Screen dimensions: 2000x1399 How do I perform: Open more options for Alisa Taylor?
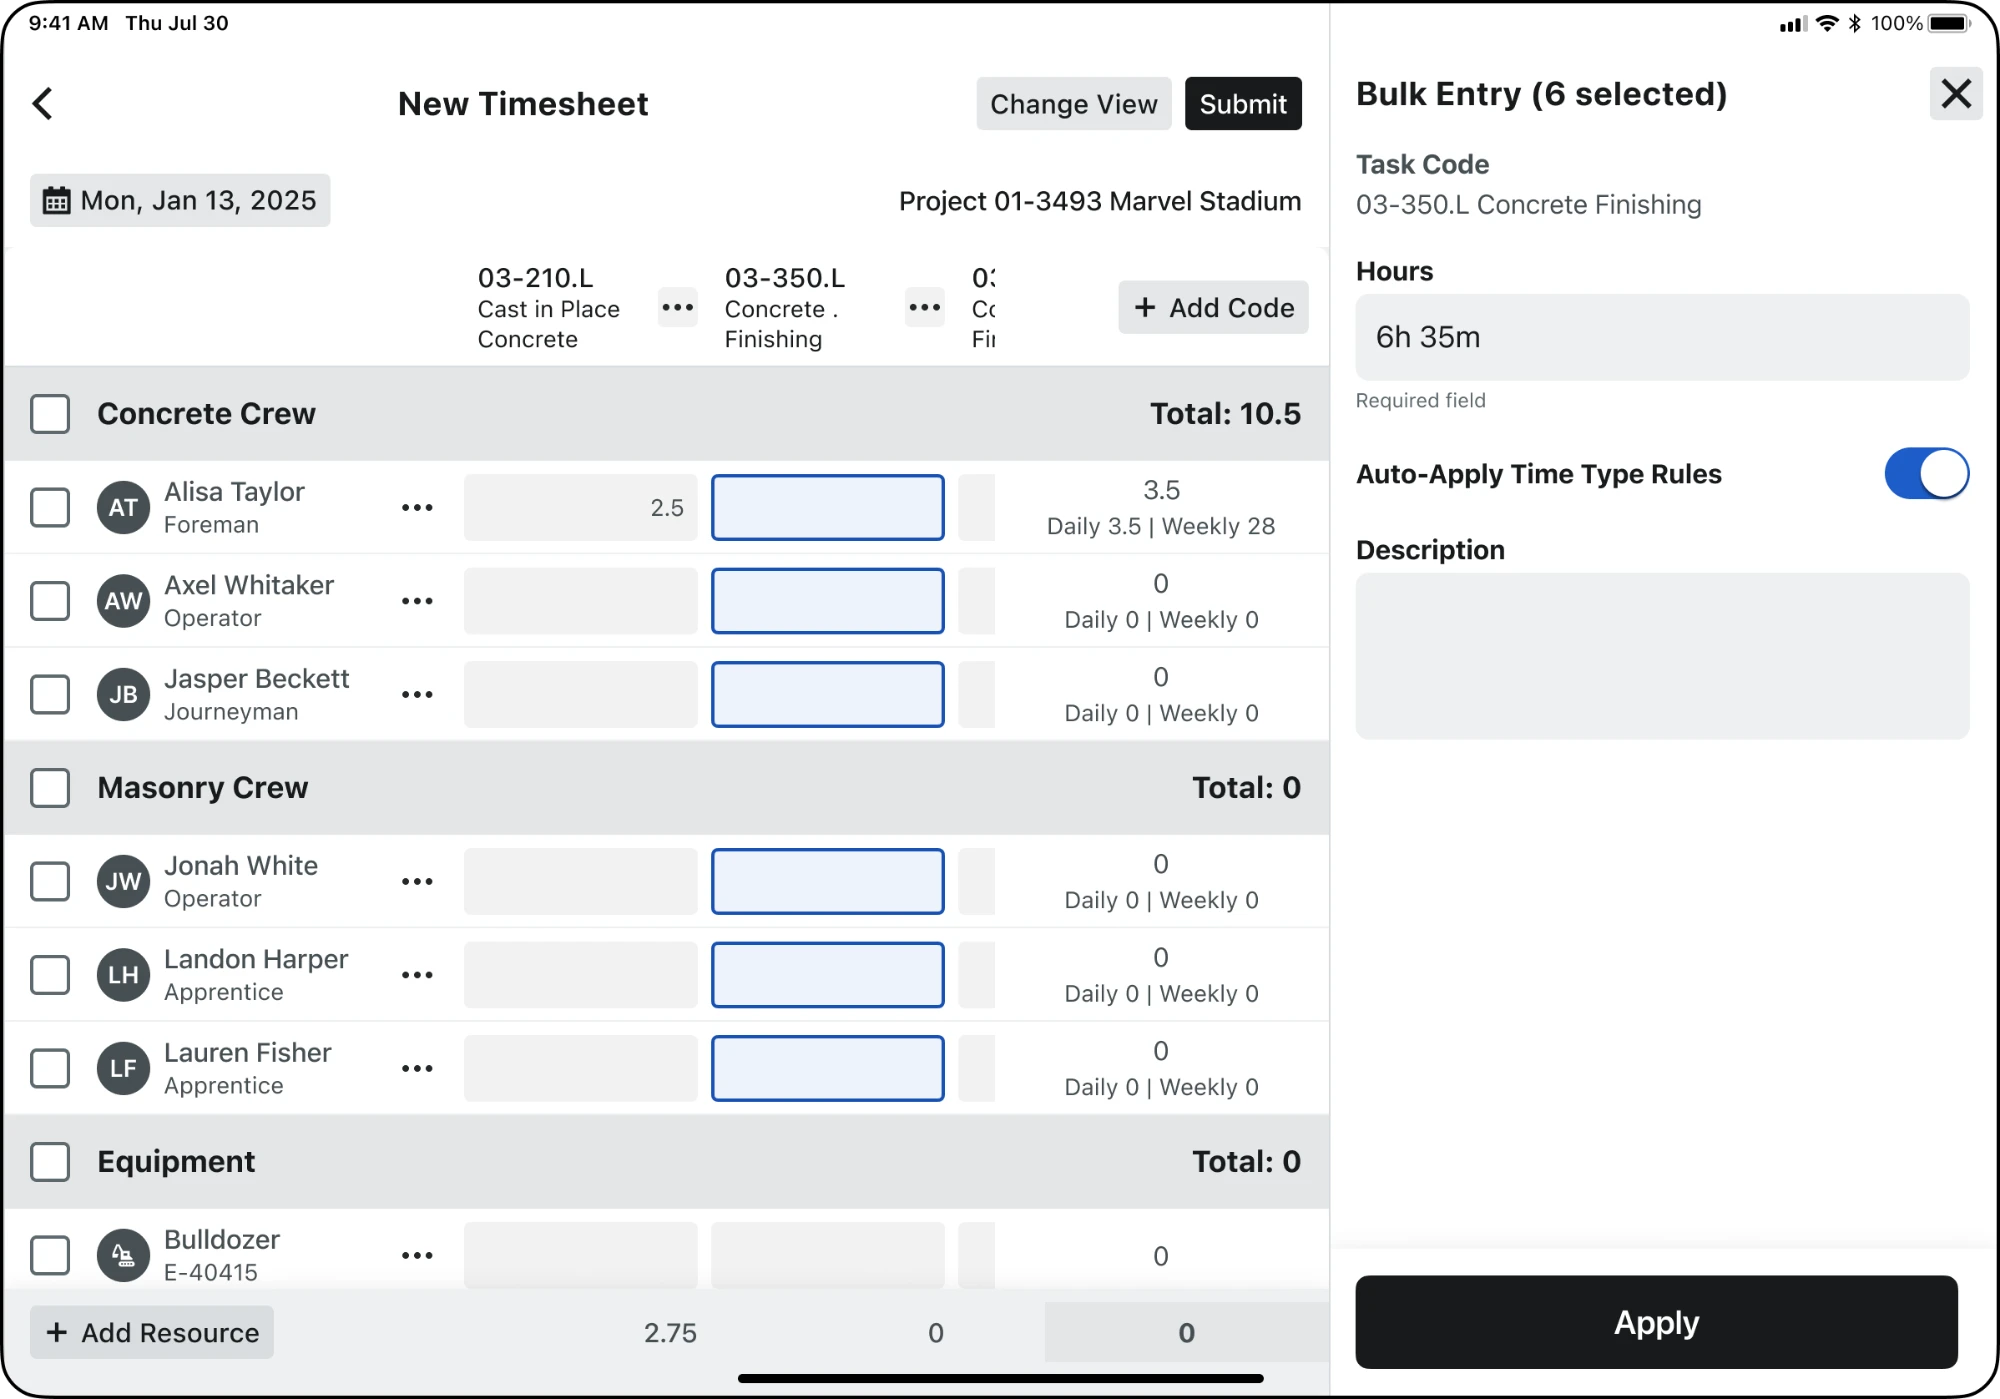tap(417, 507)
